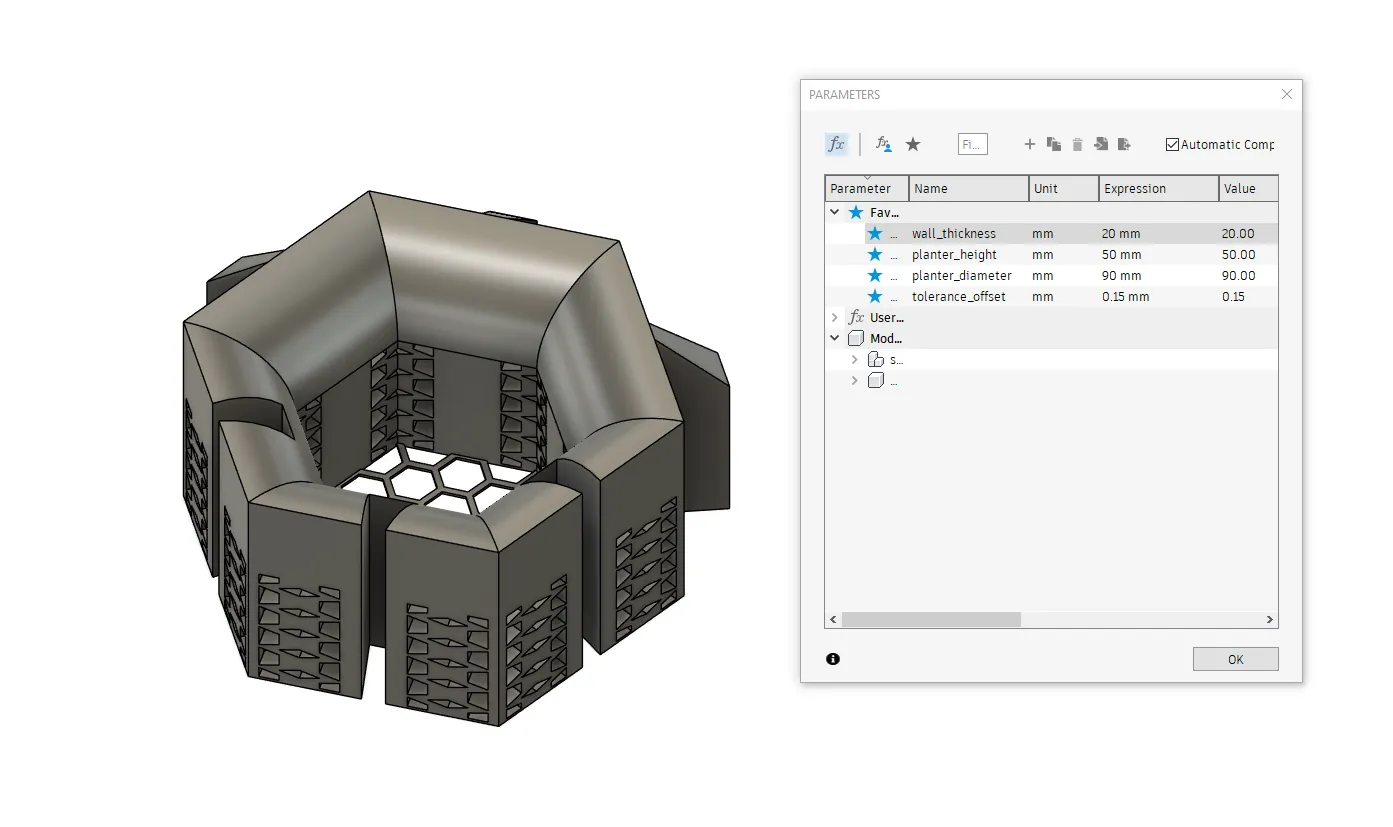Select the wall_thickness parameter name
This screenshot has width=1393, height=827.
954,233
